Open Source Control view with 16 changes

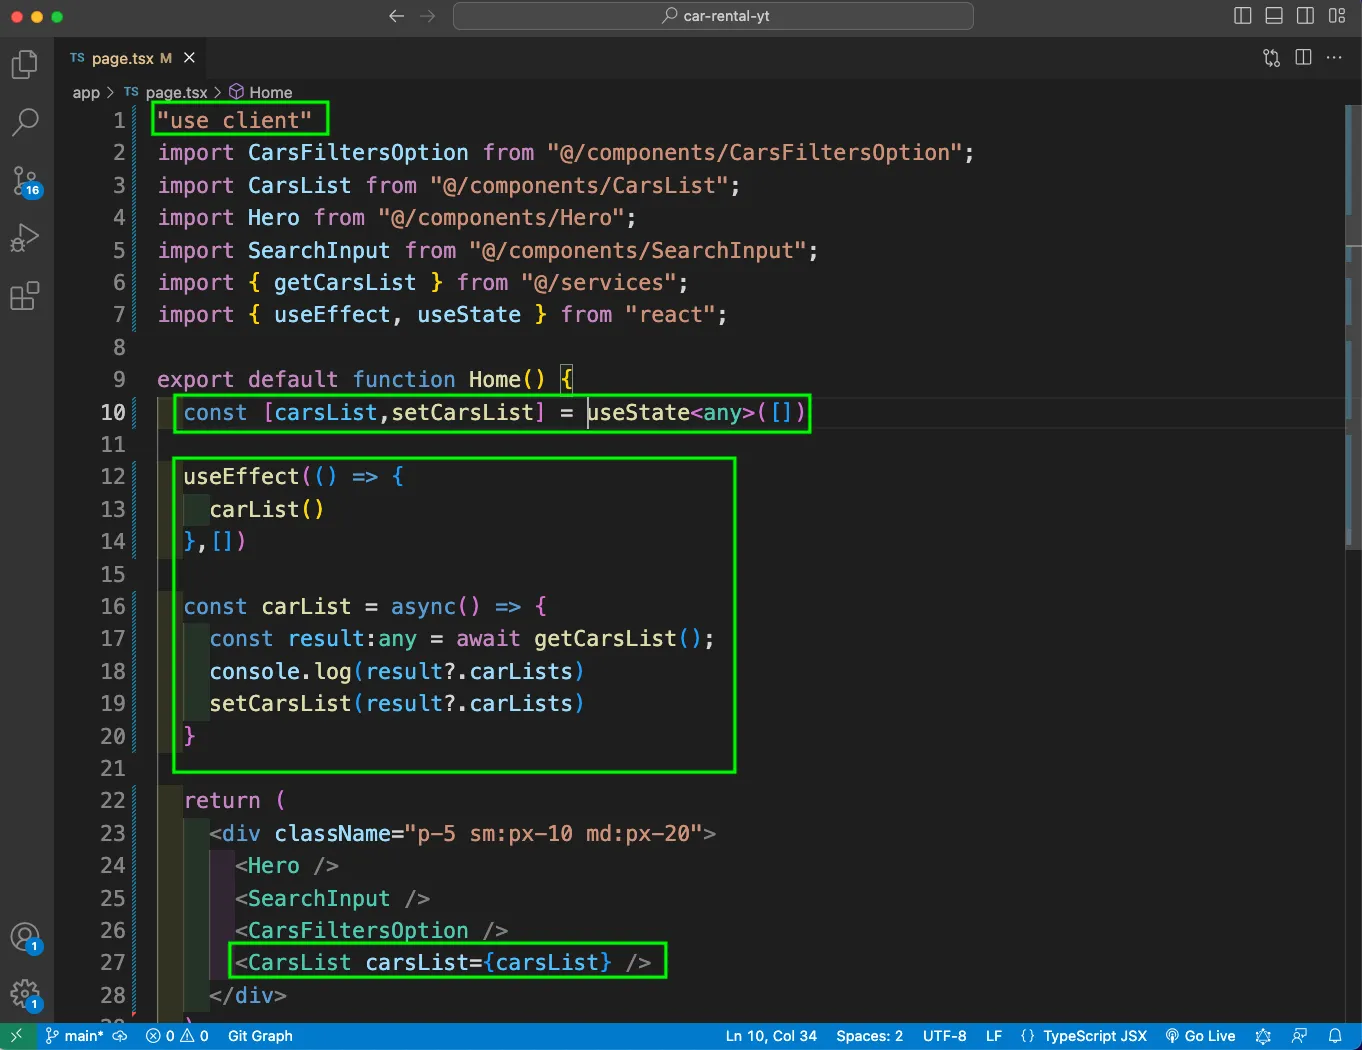click(25, 181)
